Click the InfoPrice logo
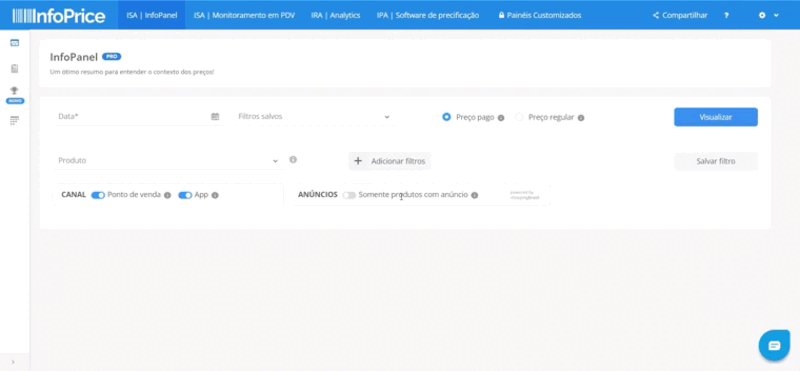The image size is (800, 371). [x=59, y=15]
